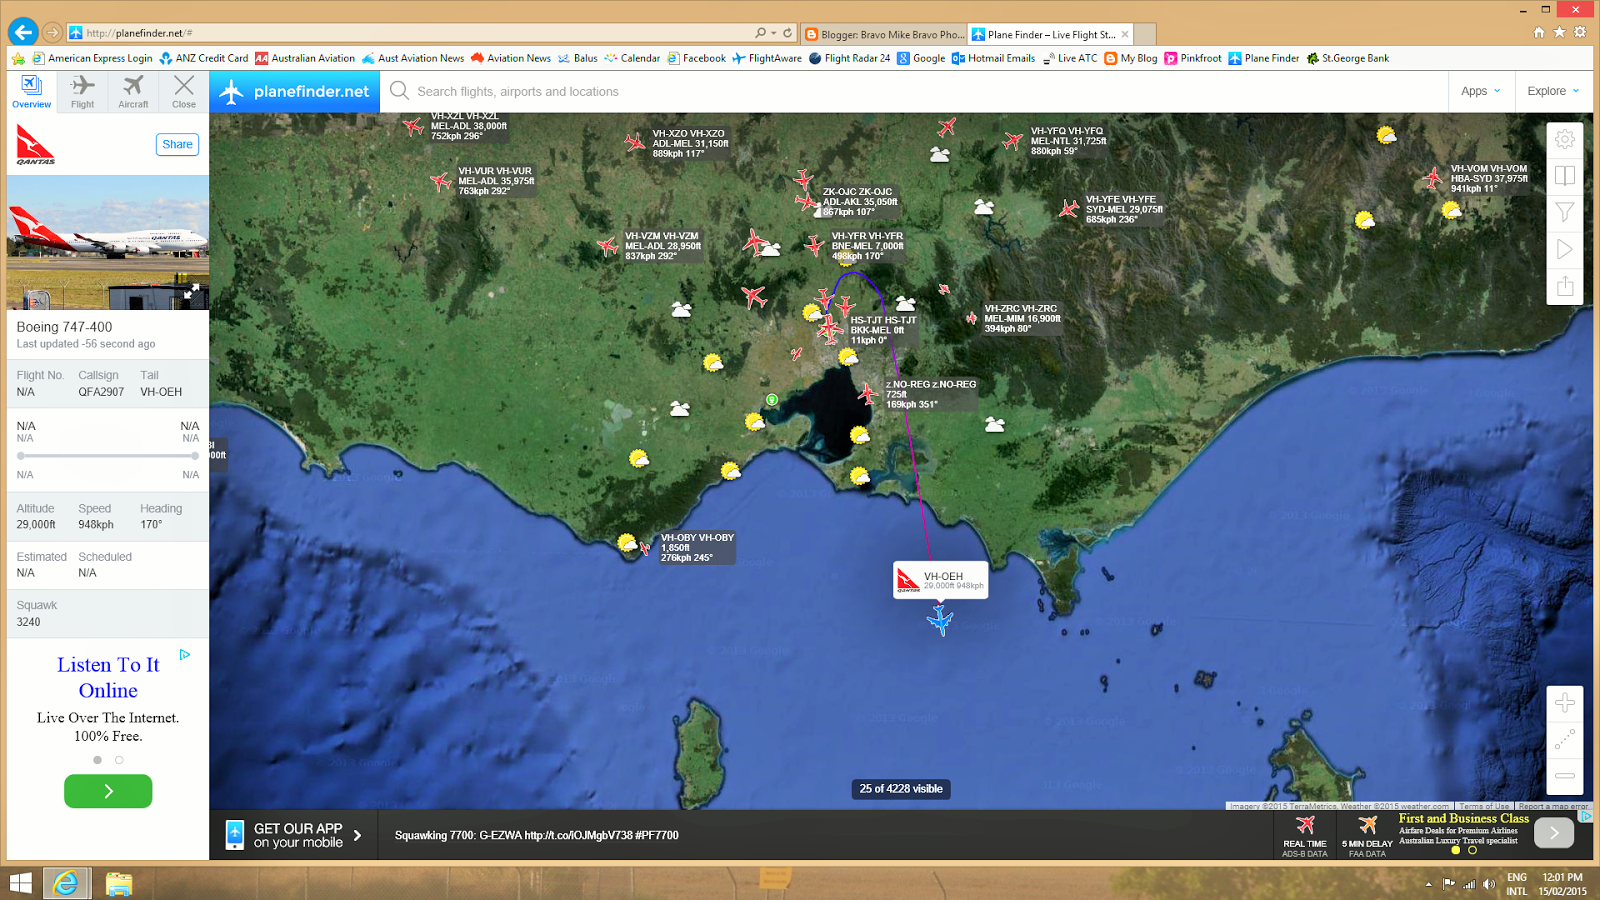Click the Qantas airline logo in panel
This screenshot has width=1600, height=900.
pyautogui.click(x=36, y=145)
